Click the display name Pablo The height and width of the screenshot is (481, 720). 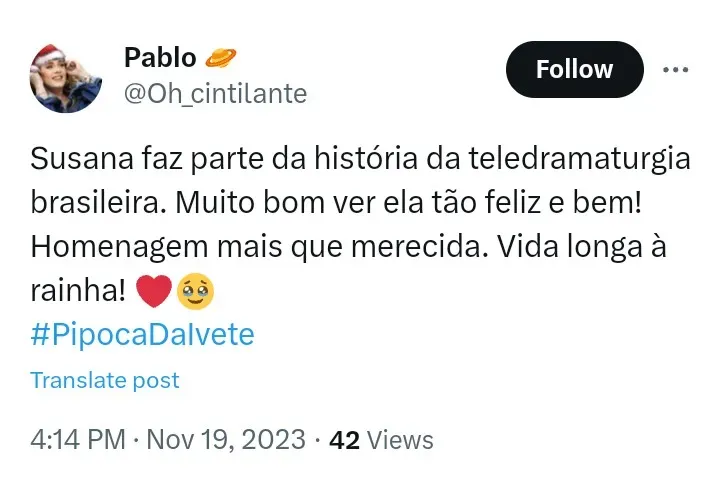[160, 58]
